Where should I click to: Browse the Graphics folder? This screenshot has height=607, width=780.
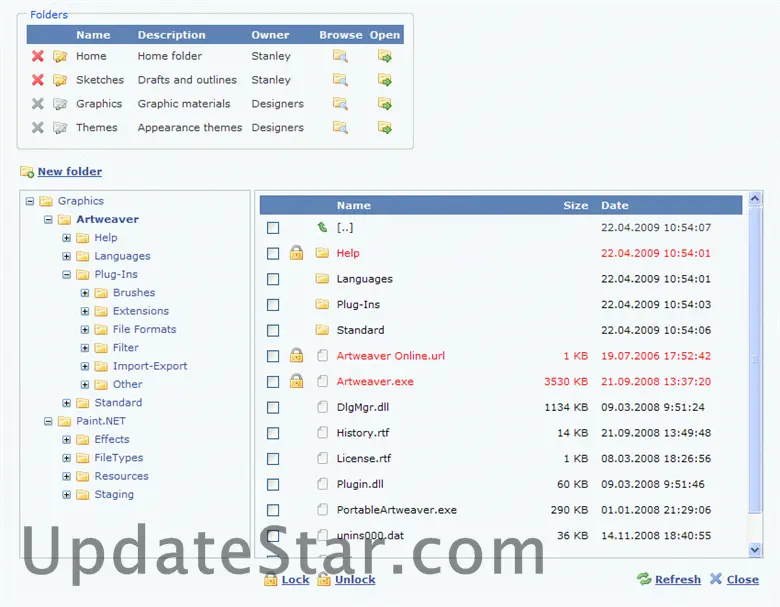pyautogui.click(x=340, y=104)
